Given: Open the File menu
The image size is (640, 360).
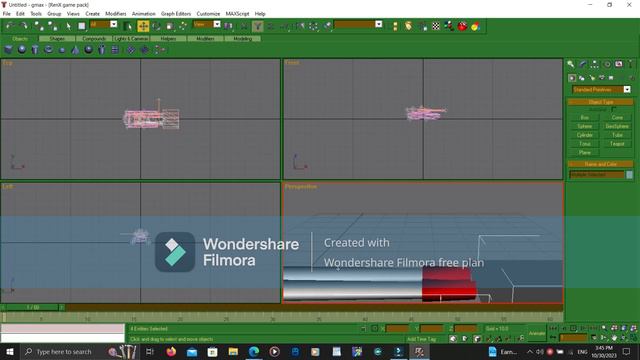Looking at the screenshot, I should tap(7, 13).
